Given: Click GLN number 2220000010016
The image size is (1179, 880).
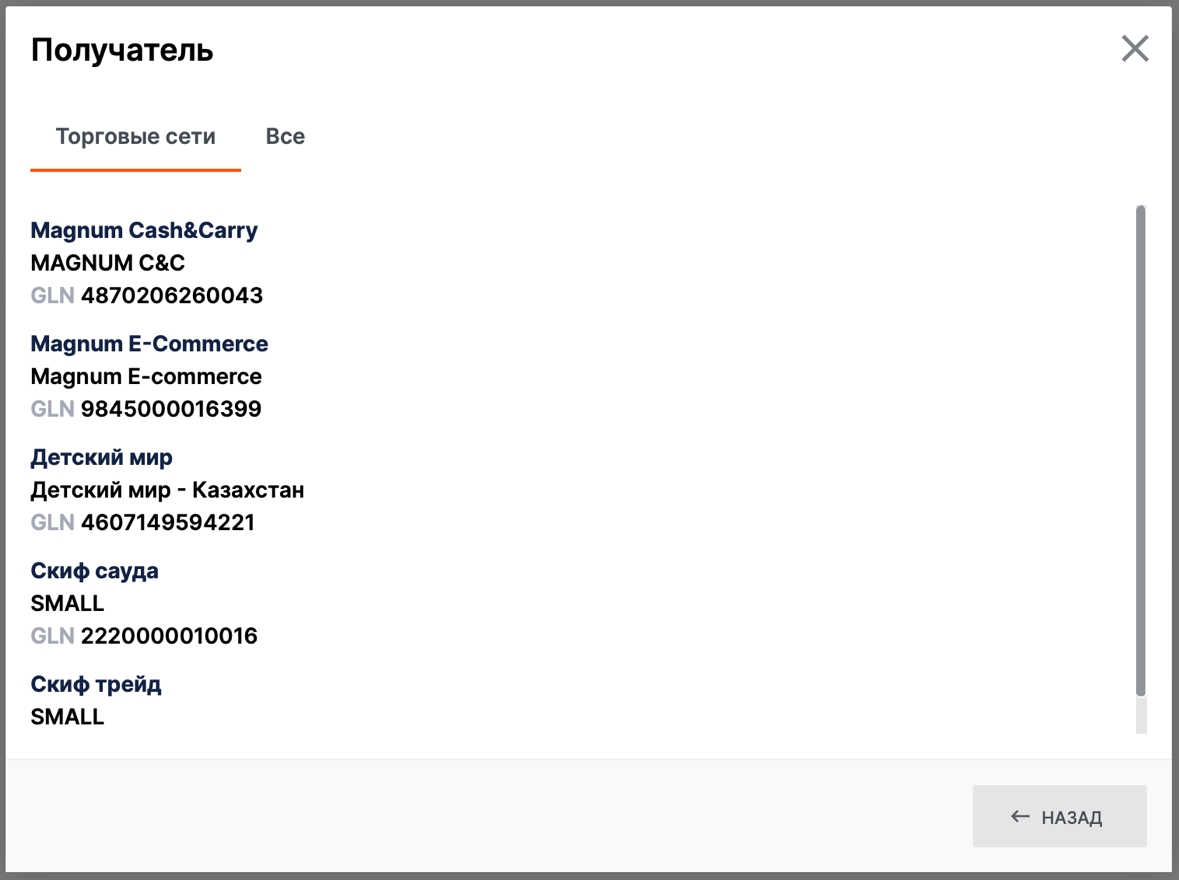Looking at the screenshot, I should (169, 636).
